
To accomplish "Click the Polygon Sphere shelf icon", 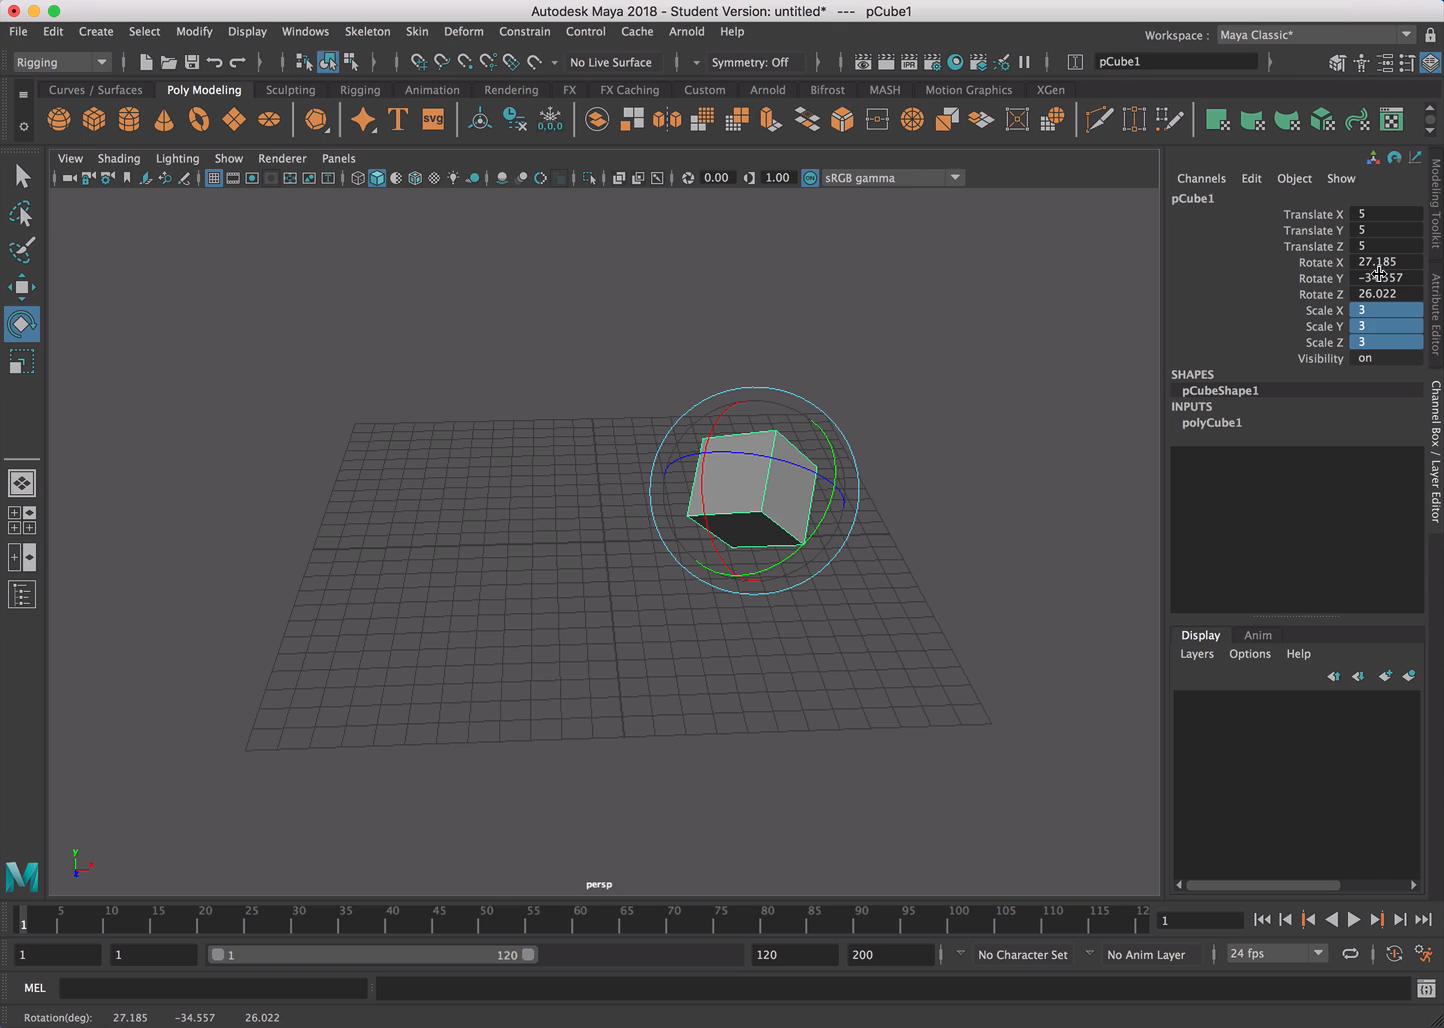I will [59, 120].
